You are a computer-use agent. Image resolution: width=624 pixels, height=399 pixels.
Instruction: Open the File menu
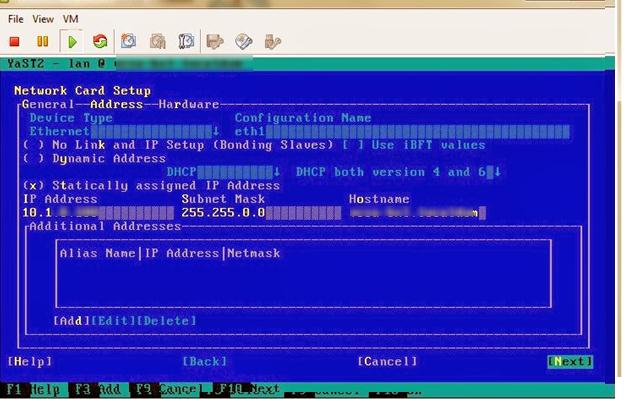pyautogui.click(x=16, y=19)
